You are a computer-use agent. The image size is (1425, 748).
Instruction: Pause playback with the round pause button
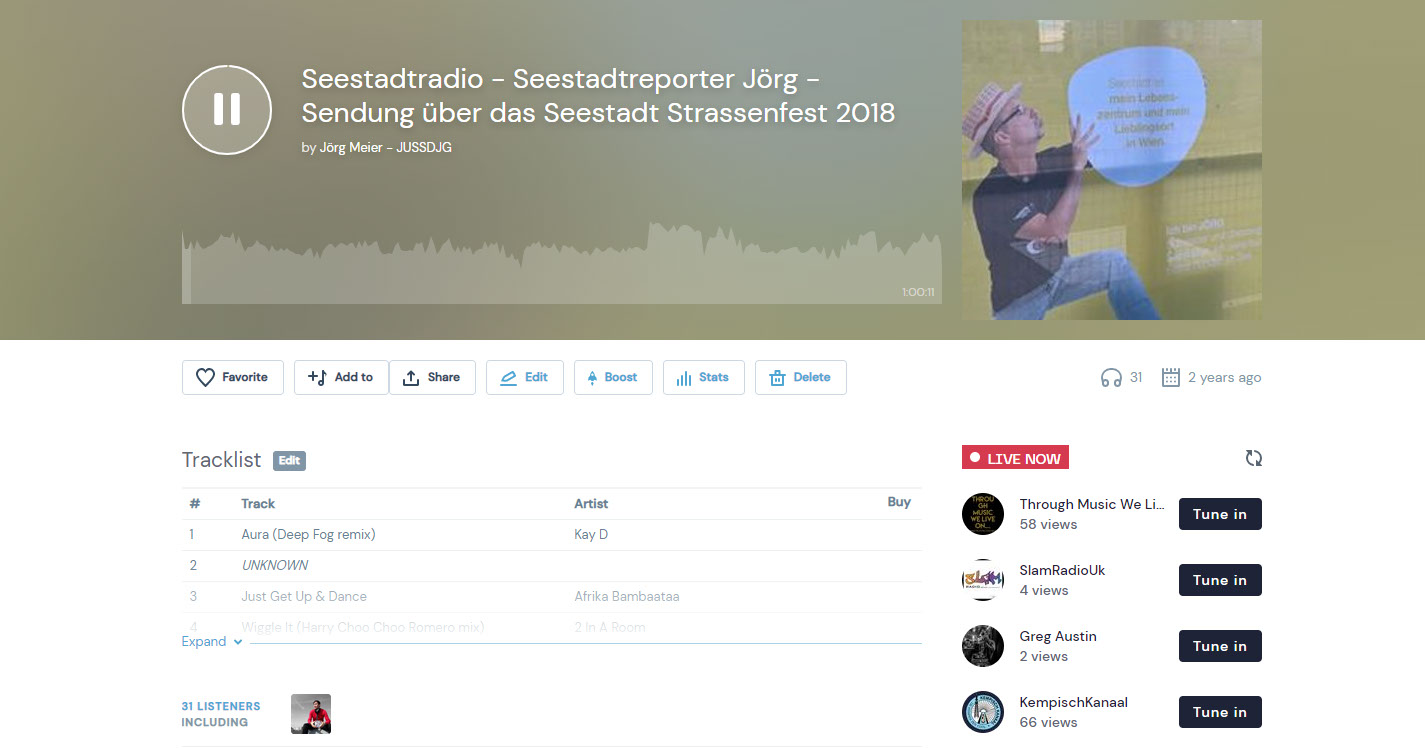227,110
